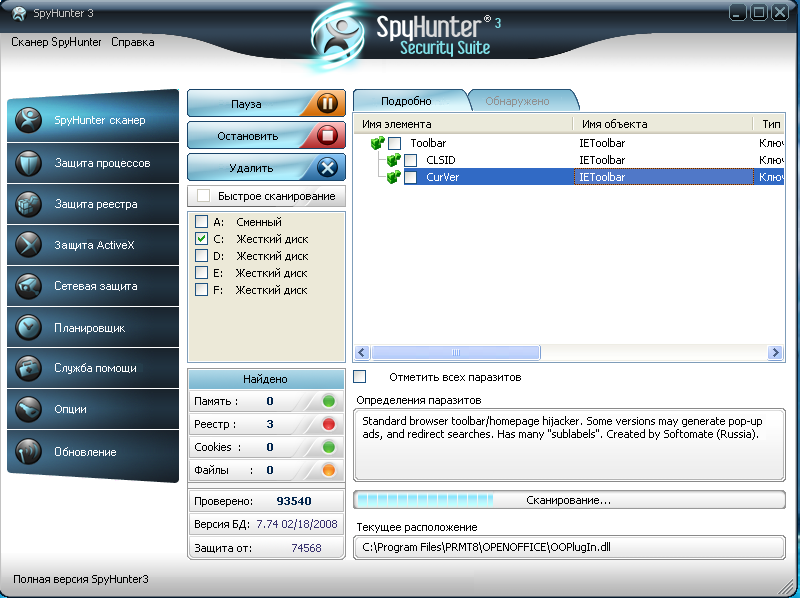Screen dimensions: 800x598
Task: Open the Защита реестра panel
Action: pos(93,204)
